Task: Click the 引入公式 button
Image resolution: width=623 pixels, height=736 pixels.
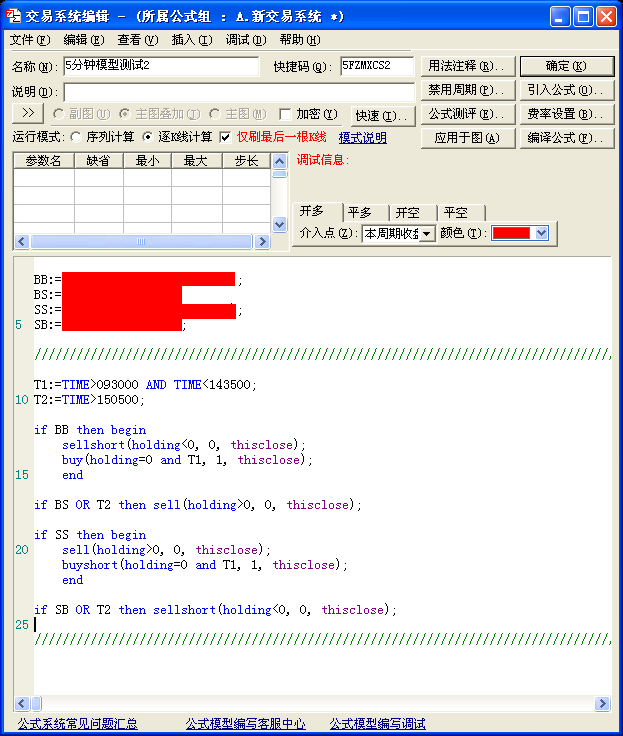Action: pos(567,90)
